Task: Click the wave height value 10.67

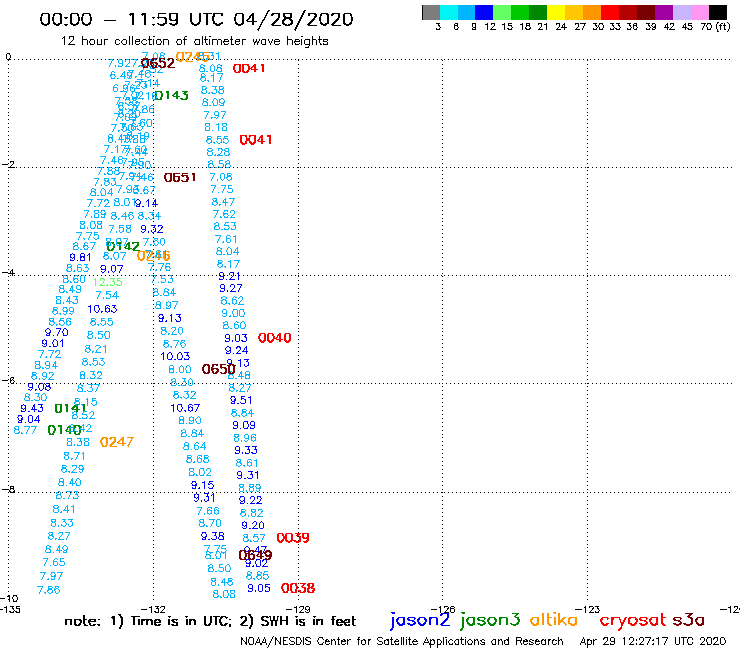Action: pos(185,408)
